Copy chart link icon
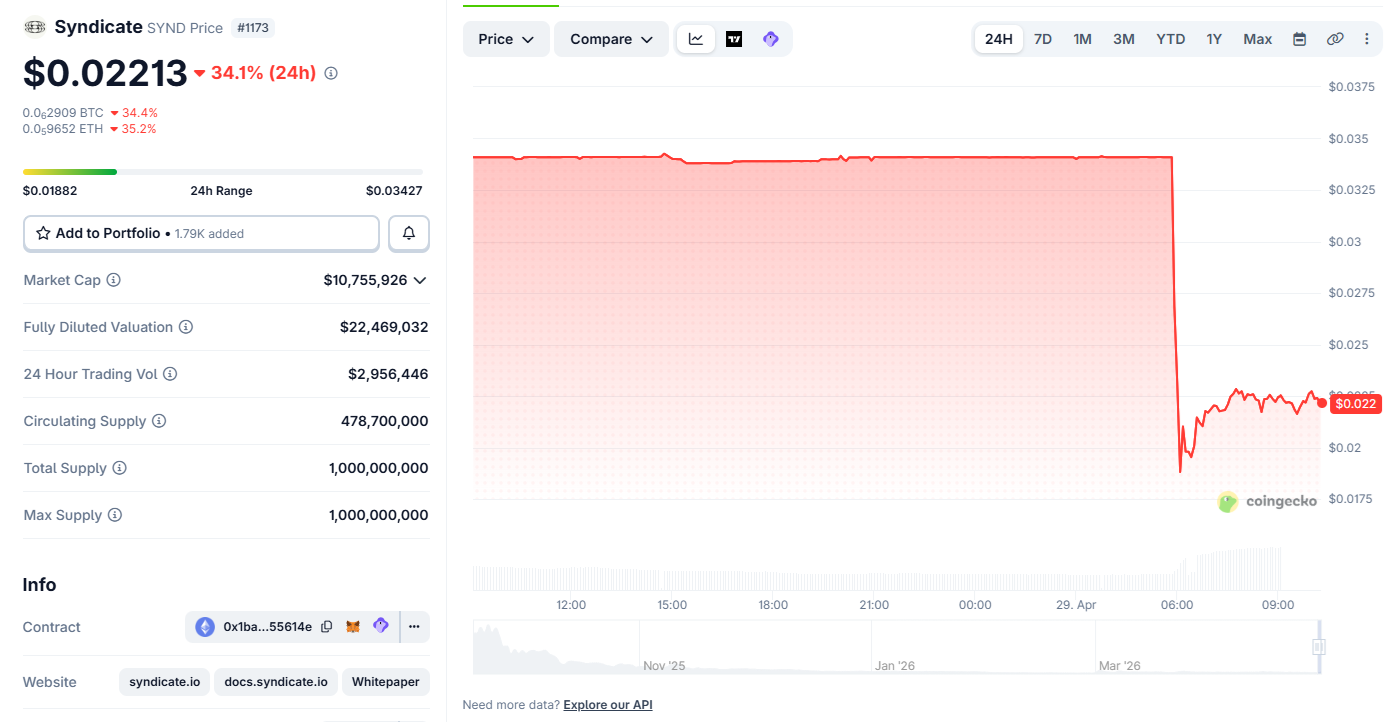1391x722 pixels. click(x=1335, y=39)
